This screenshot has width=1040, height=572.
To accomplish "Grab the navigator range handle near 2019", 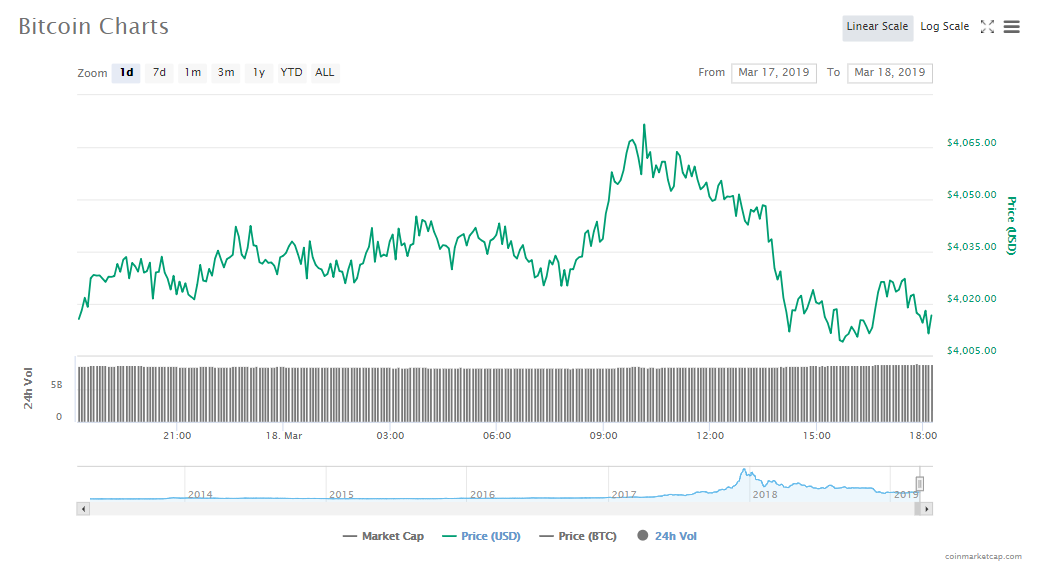I will (920, 484).
